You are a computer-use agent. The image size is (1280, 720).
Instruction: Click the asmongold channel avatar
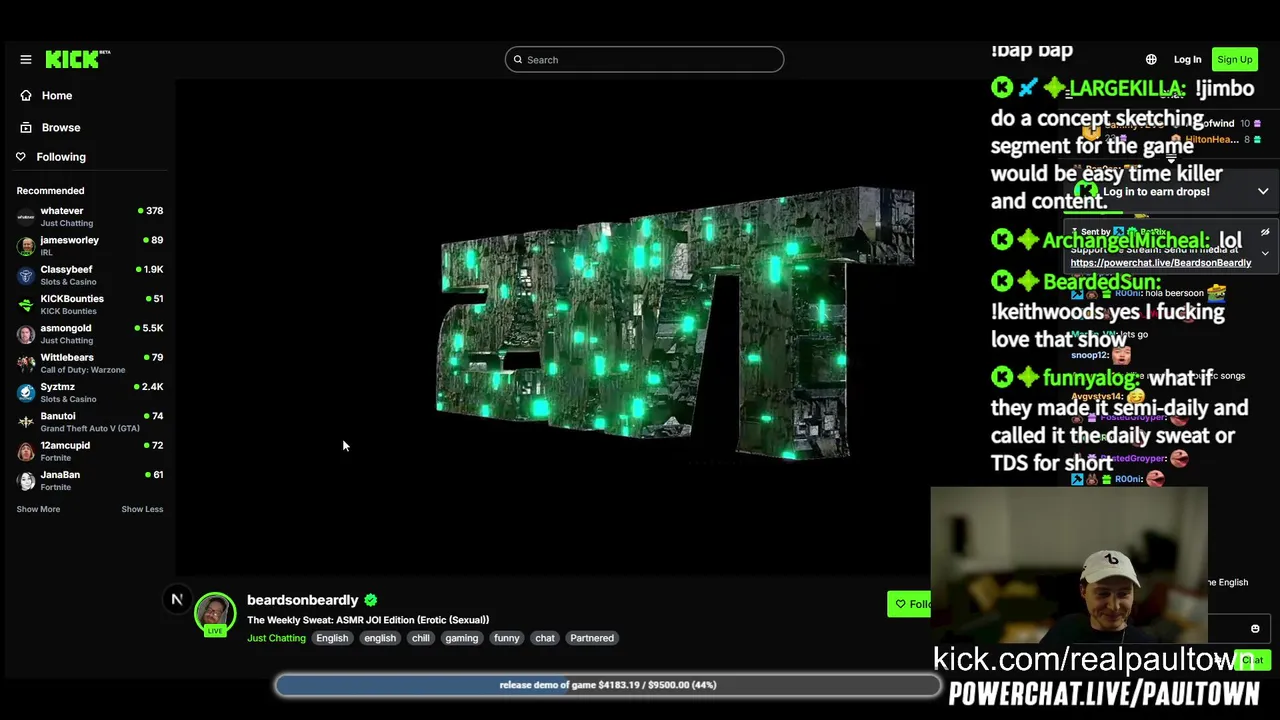click(26, 334)
